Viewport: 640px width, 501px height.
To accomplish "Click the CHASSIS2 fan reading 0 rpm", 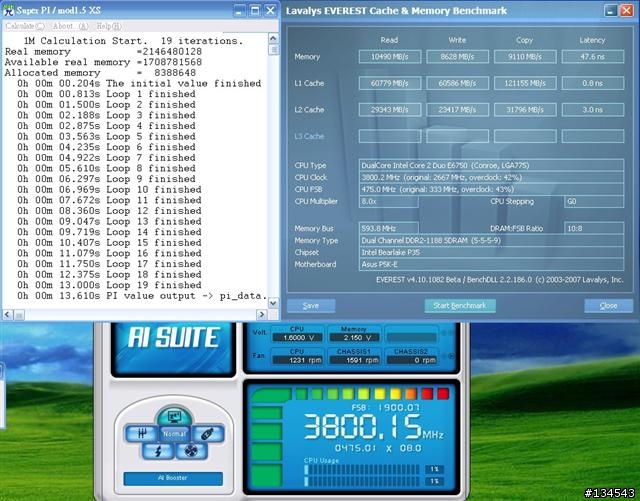I will pyautogui.click(x=411, y=360).
